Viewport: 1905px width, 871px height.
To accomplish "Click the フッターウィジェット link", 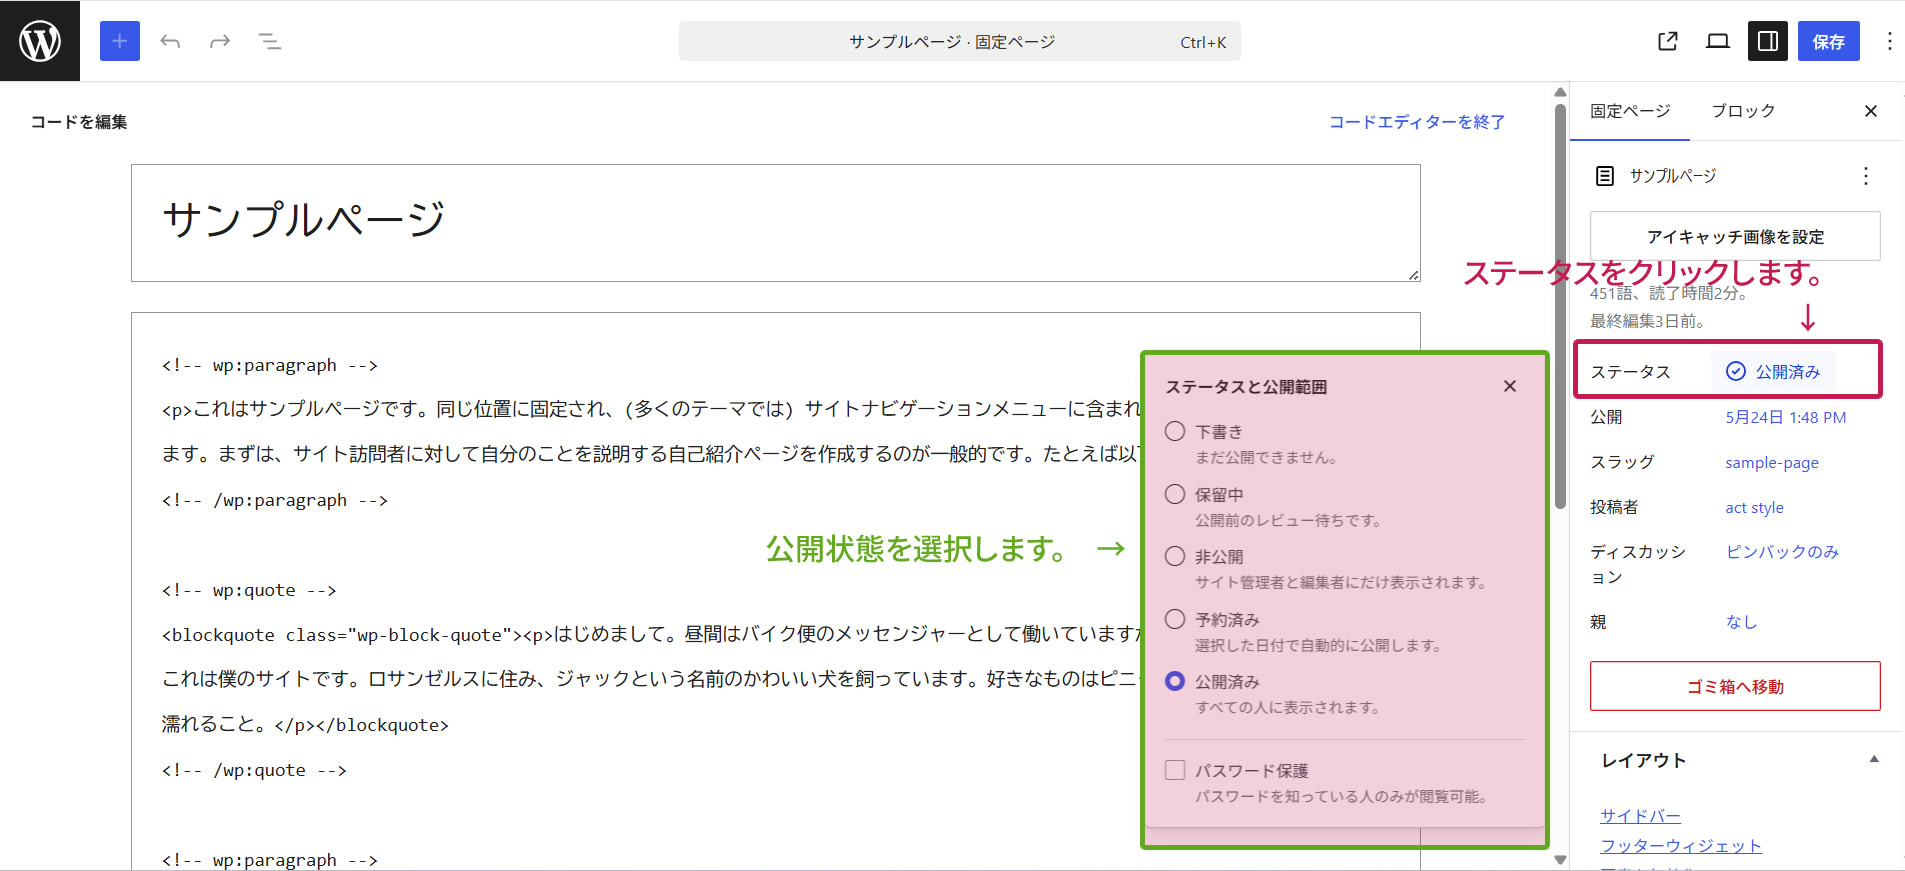I will coord(1681,846).
